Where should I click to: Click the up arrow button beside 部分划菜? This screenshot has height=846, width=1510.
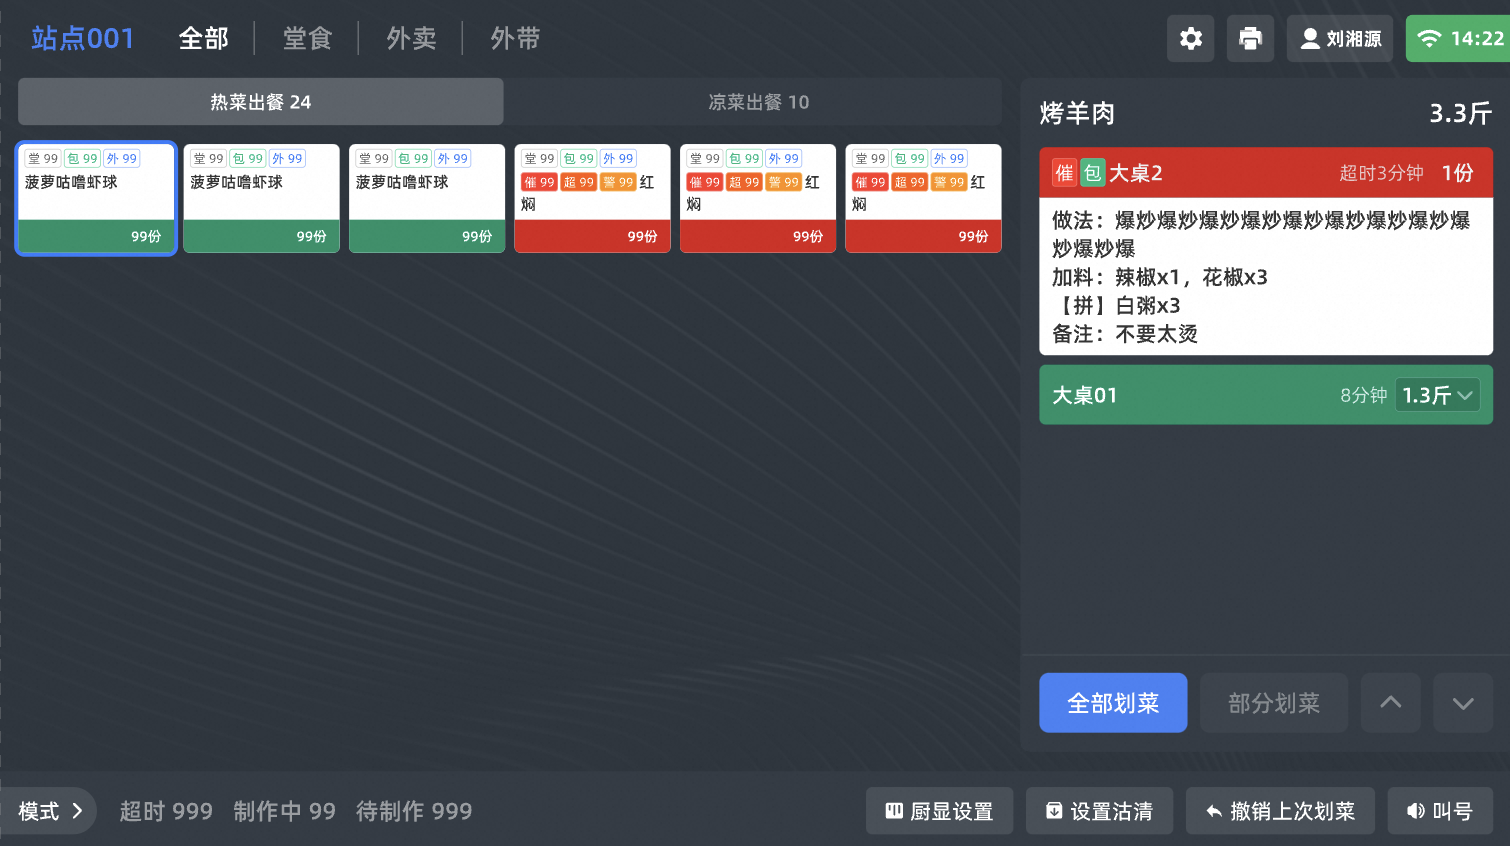pyautogui.click(x=1390, y=703)
